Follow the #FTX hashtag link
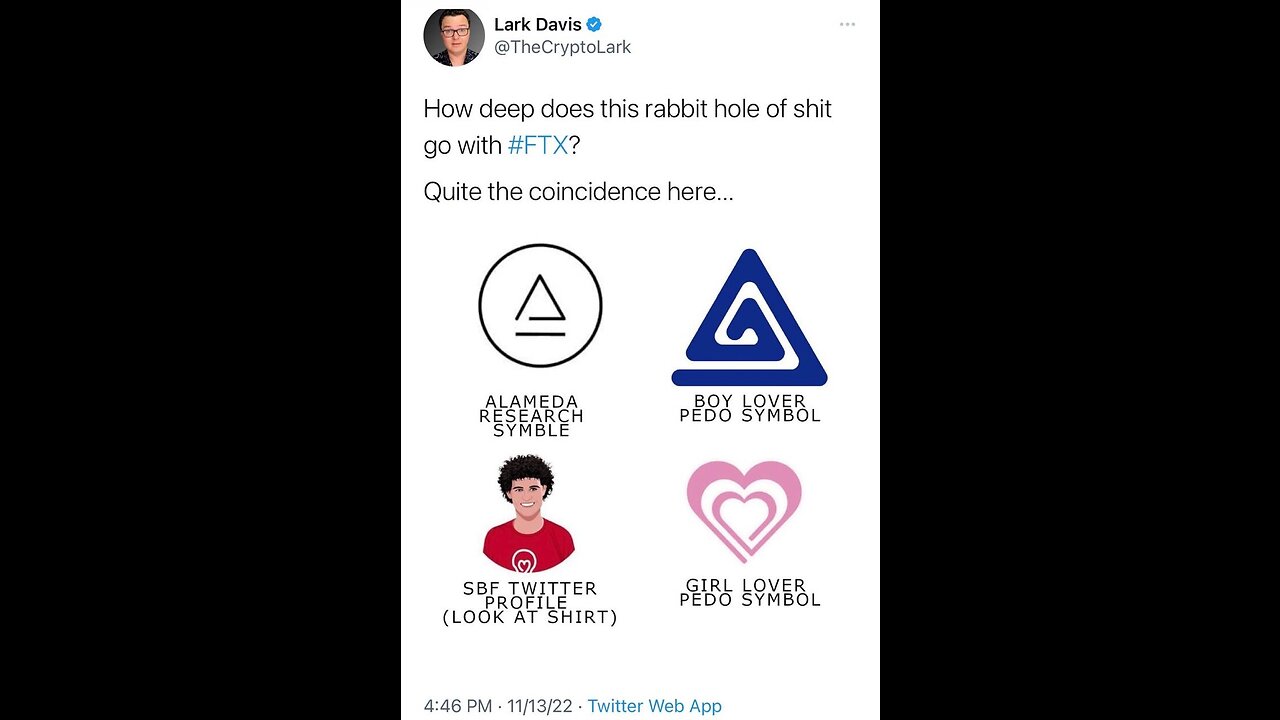This screenshot has height=720, width=1280. [x=538, y=145]
